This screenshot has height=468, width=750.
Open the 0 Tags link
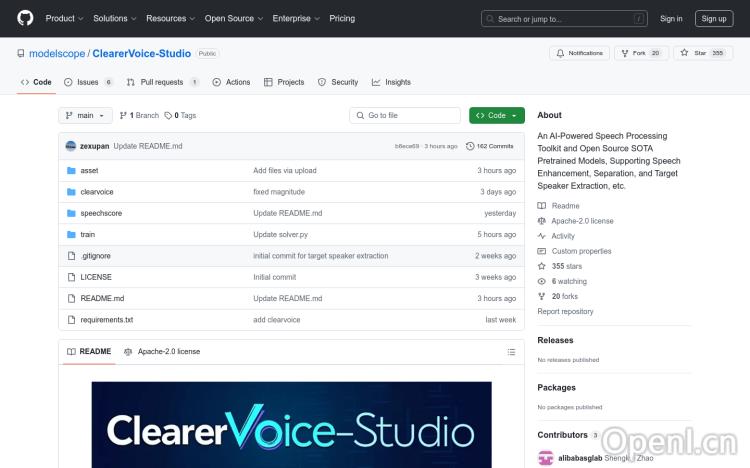pyautogui.click(x=180, y=116)
